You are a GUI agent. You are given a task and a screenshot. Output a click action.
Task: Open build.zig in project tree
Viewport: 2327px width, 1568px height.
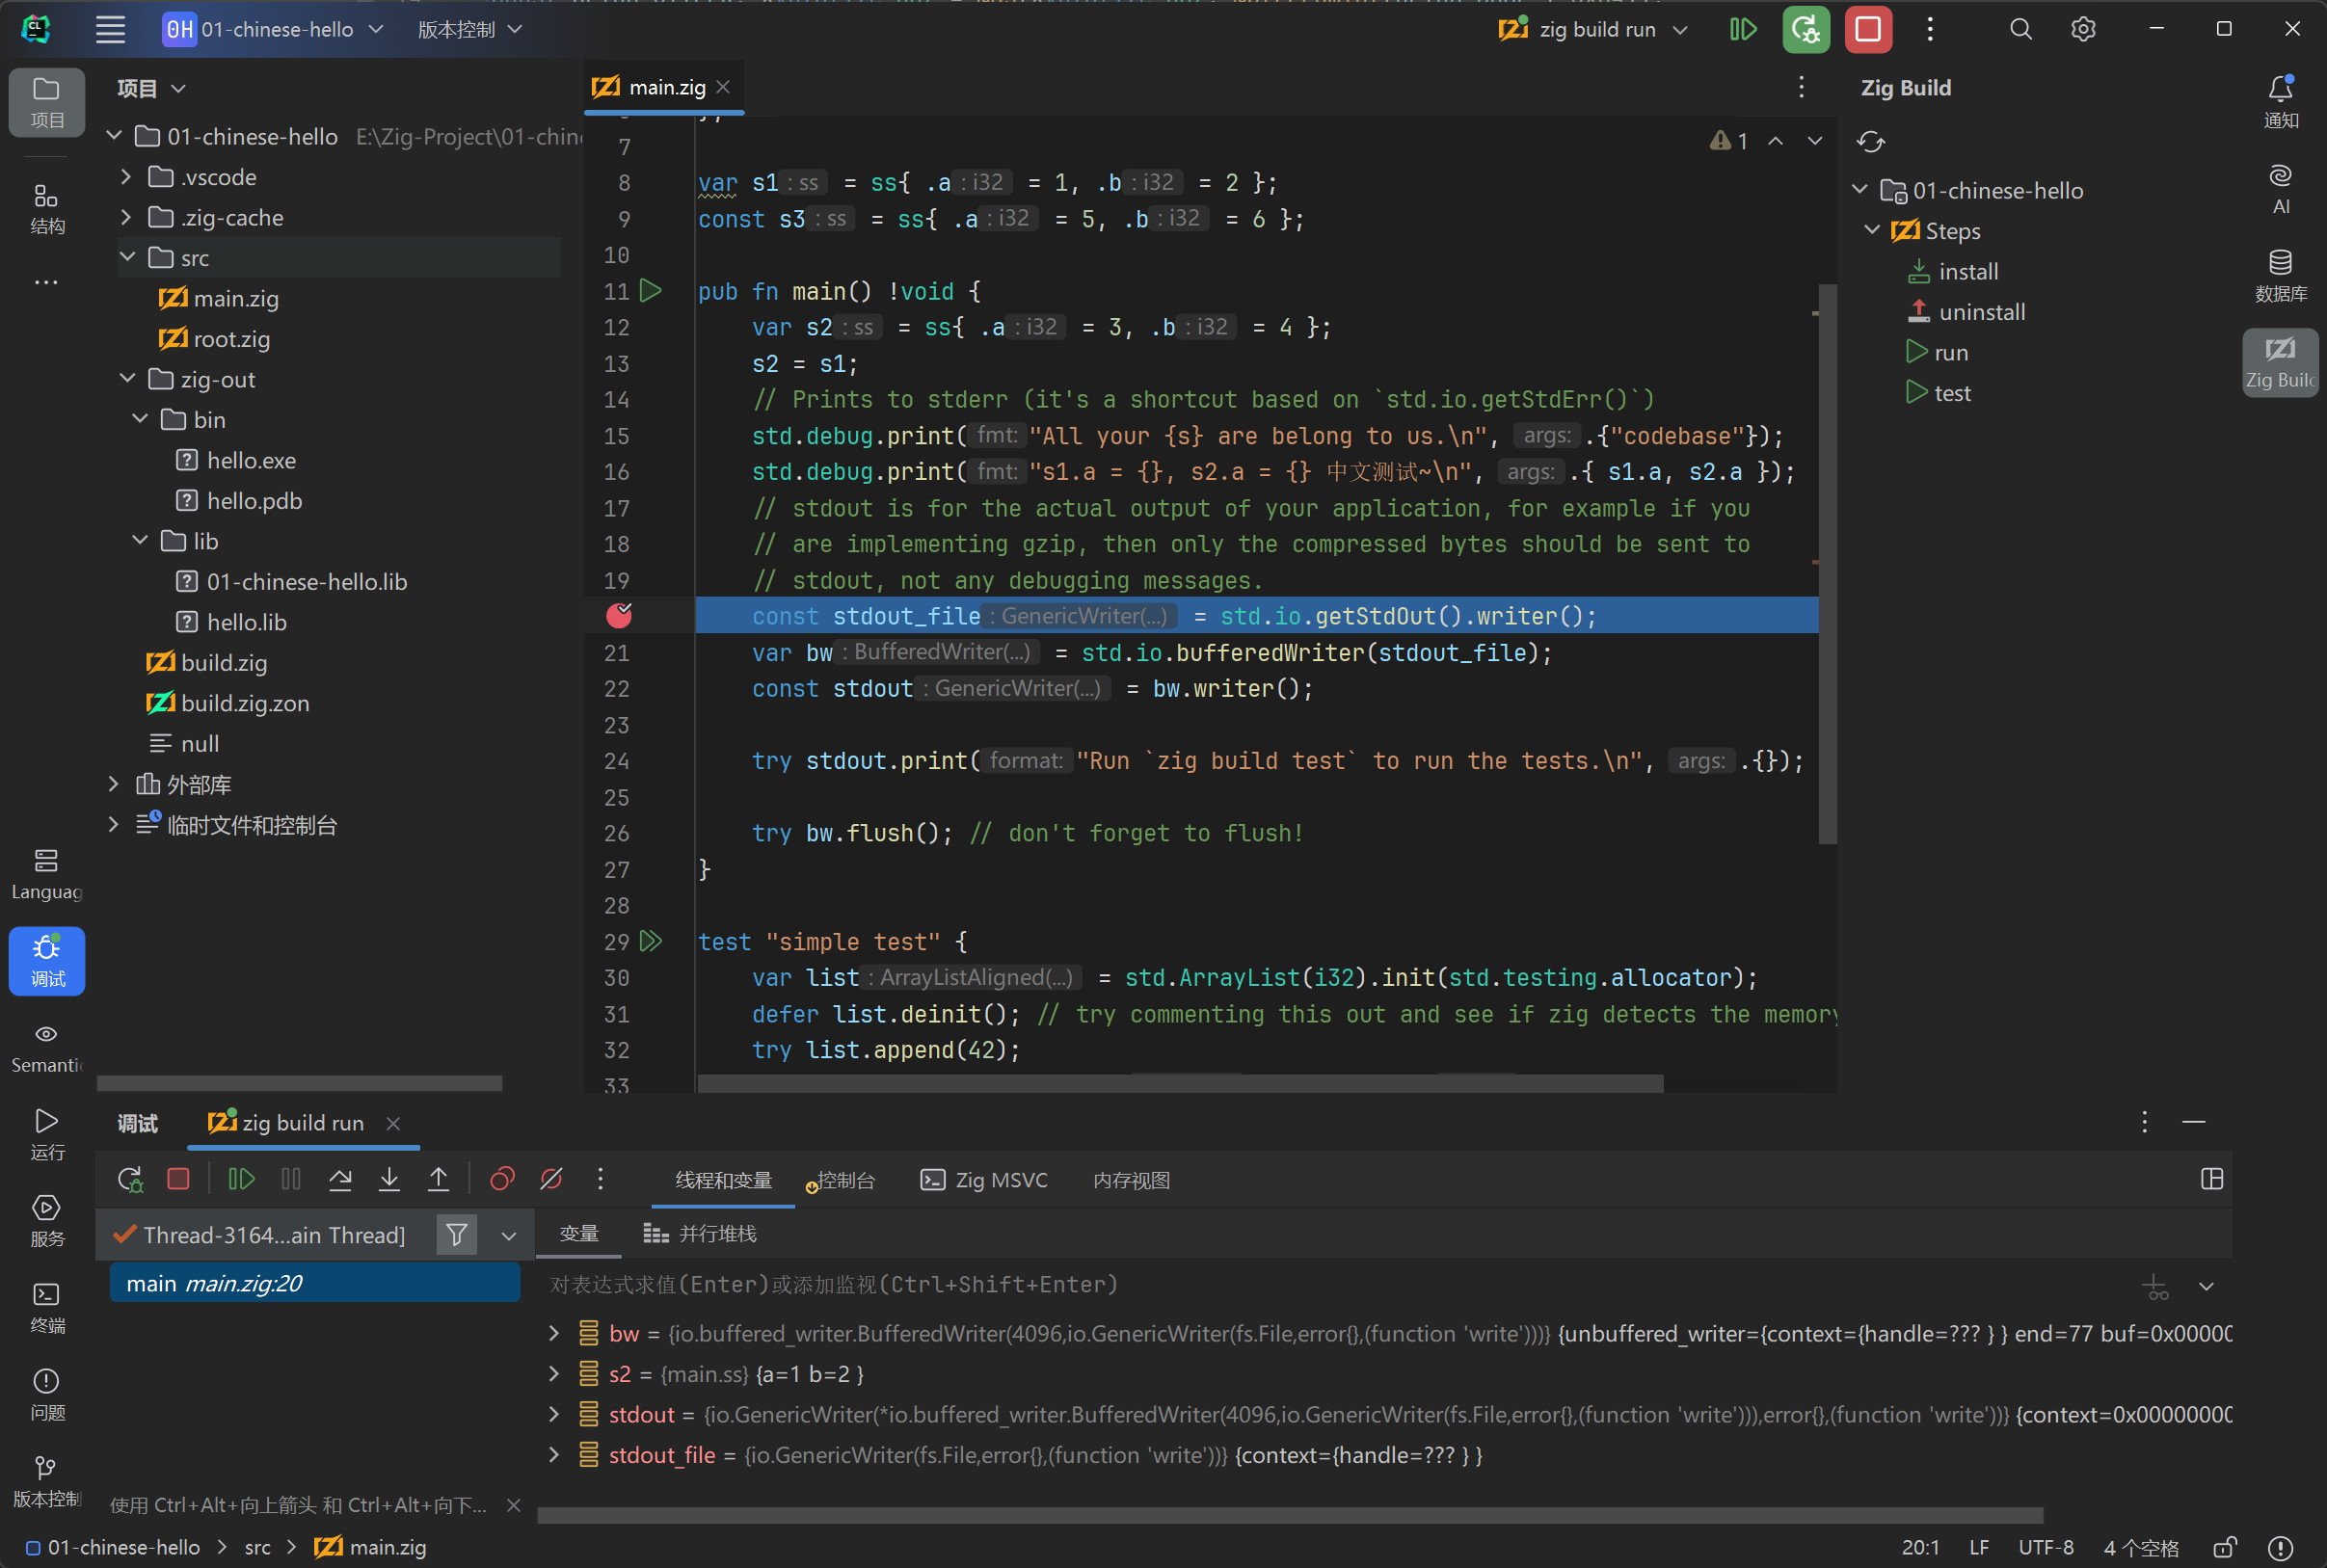pos(222,662)
